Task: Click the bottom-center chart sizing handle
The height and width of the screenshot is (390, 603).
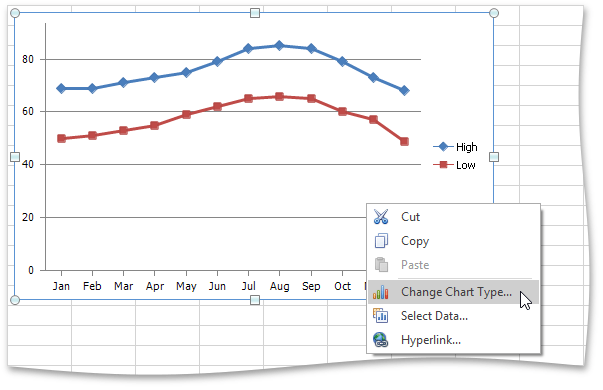Action: (x=255, y=300)
